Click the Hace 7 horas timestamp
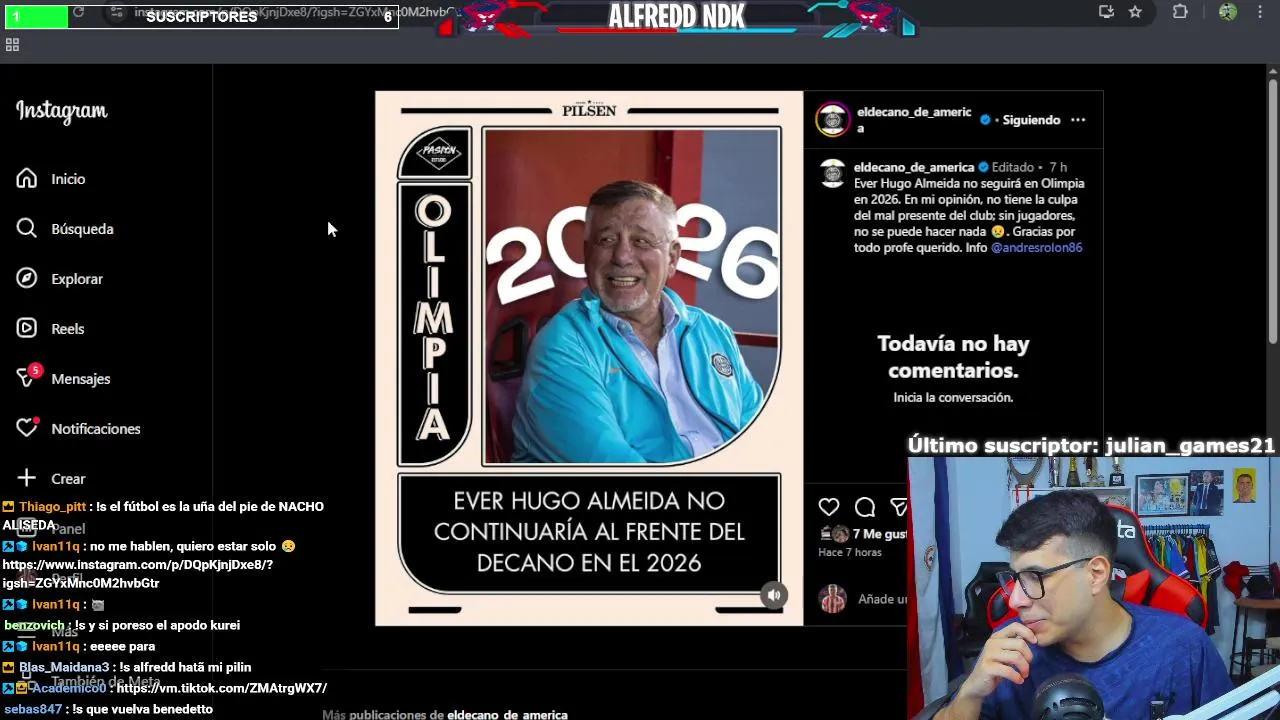The width and height of the screenshot is (1280, 720). 850,552
